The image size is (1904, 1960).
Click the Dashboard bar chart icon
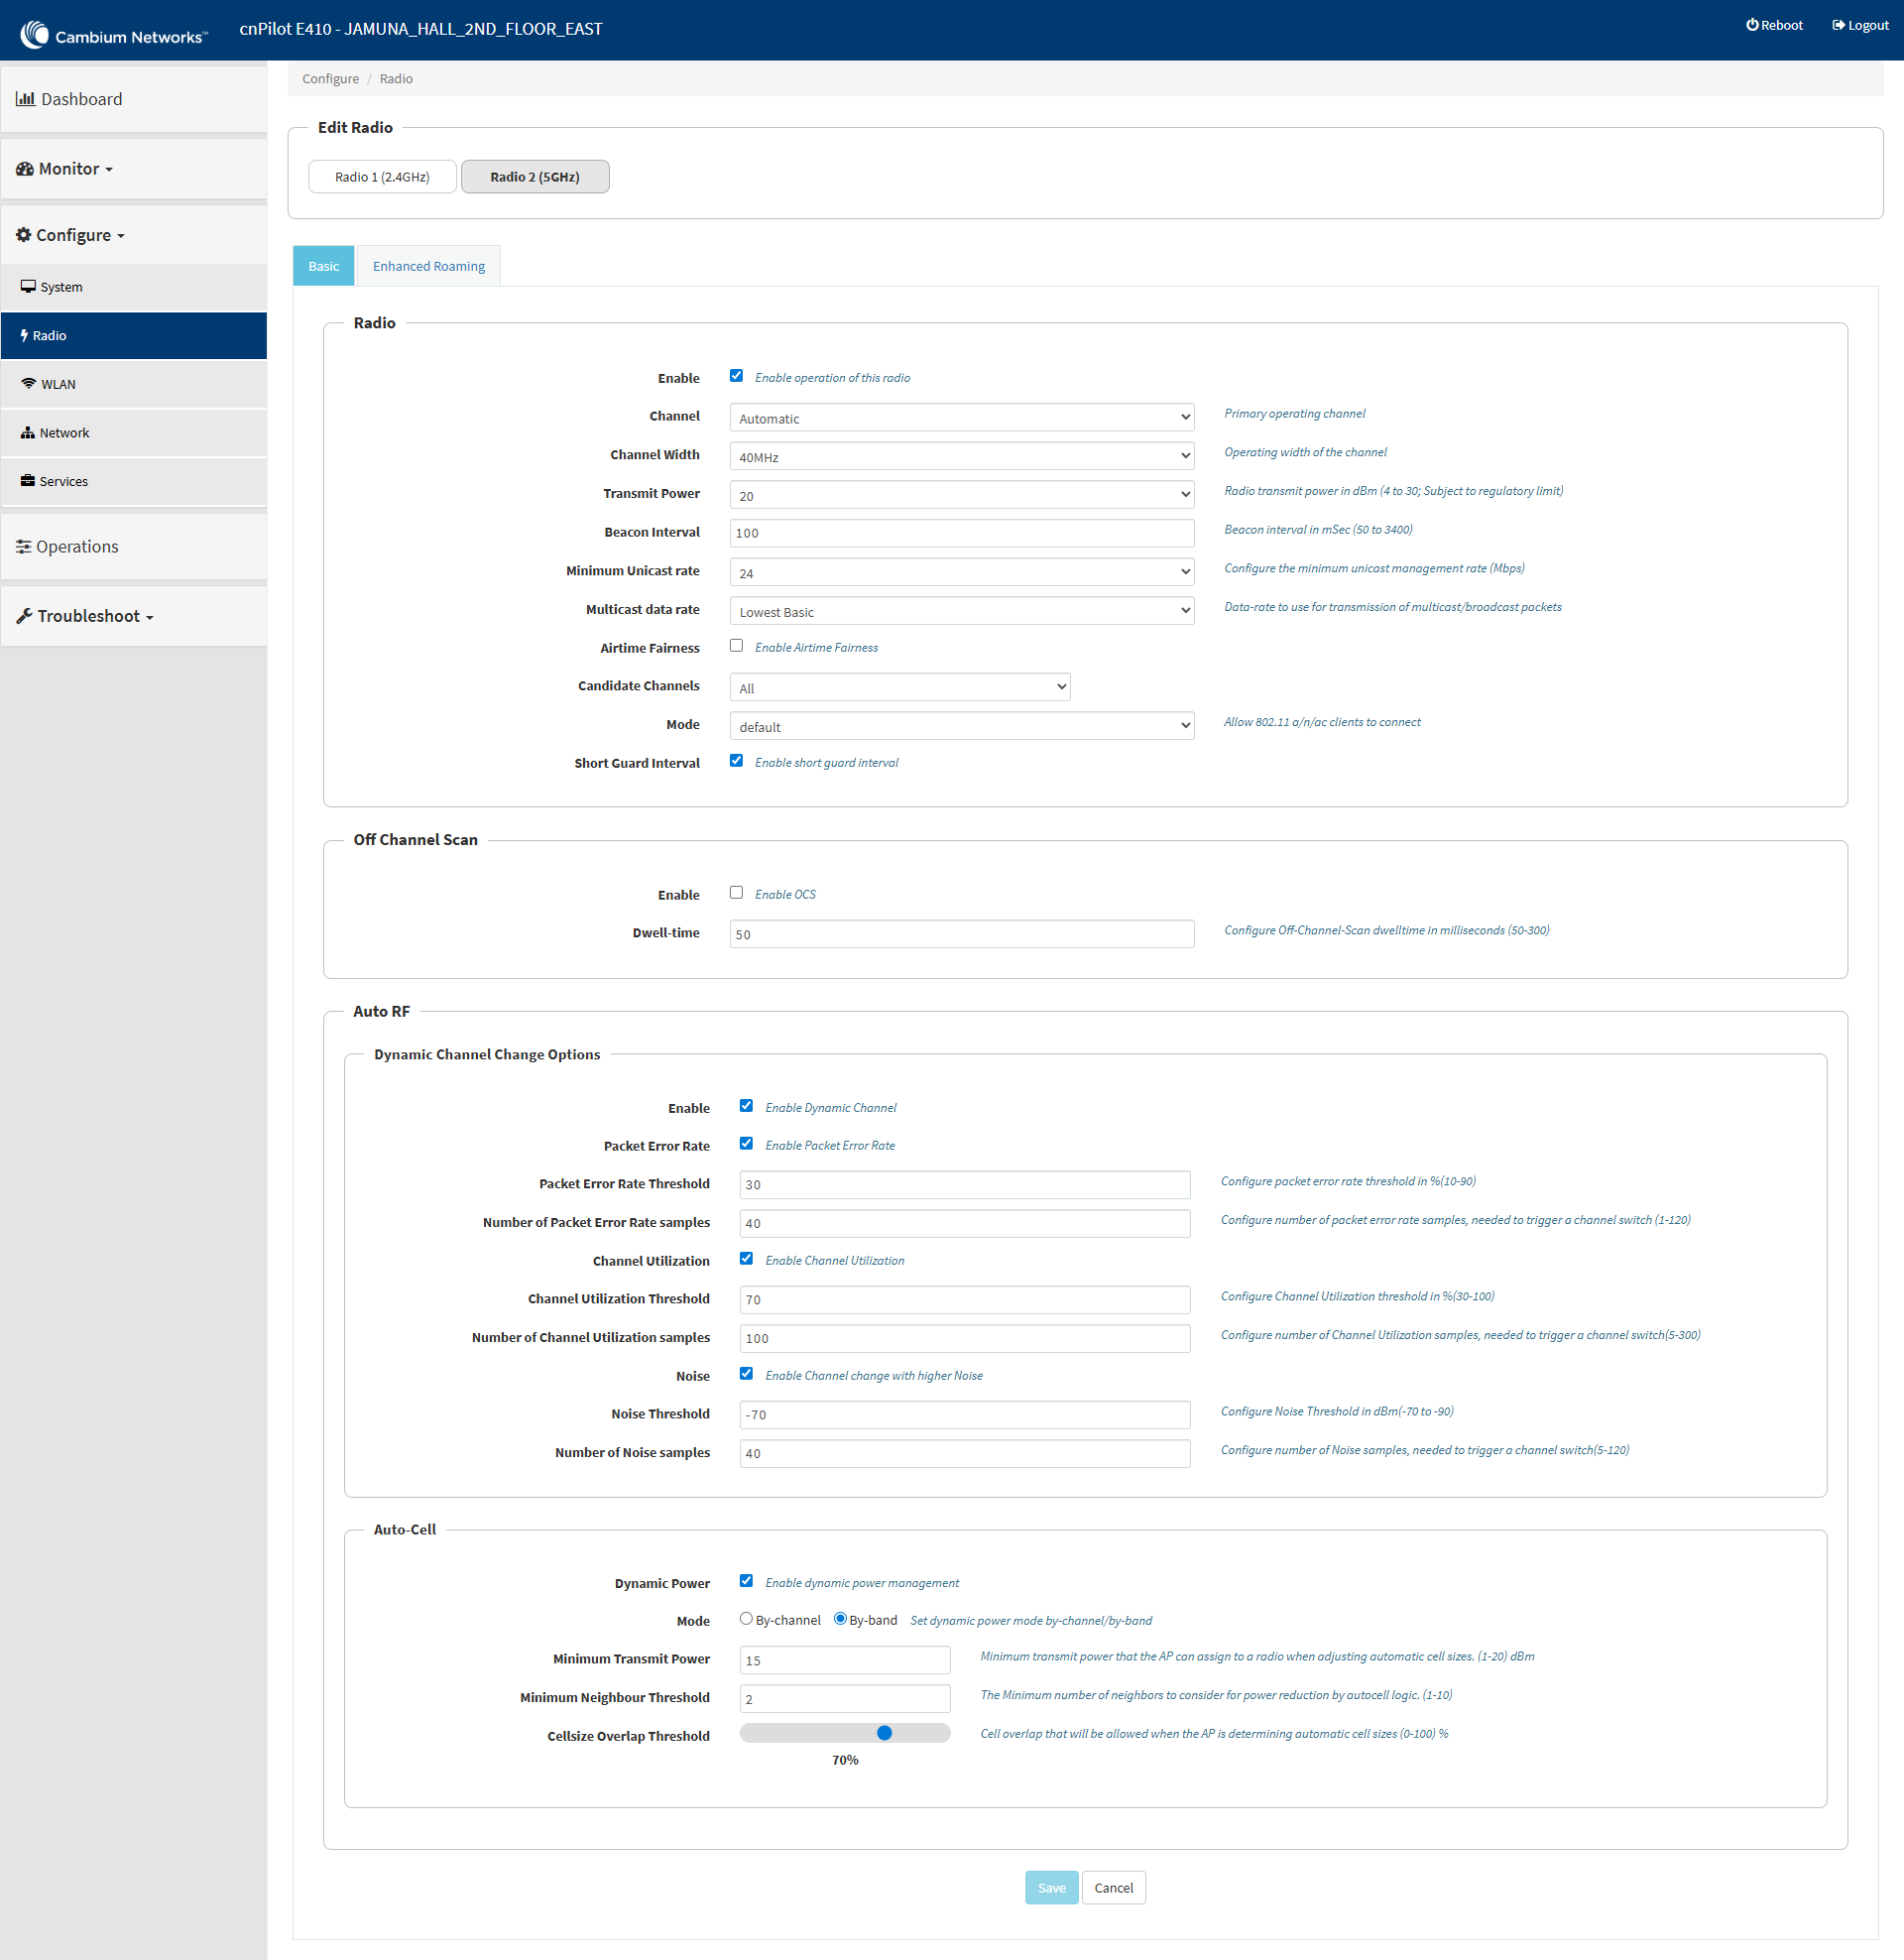[25, 99]
